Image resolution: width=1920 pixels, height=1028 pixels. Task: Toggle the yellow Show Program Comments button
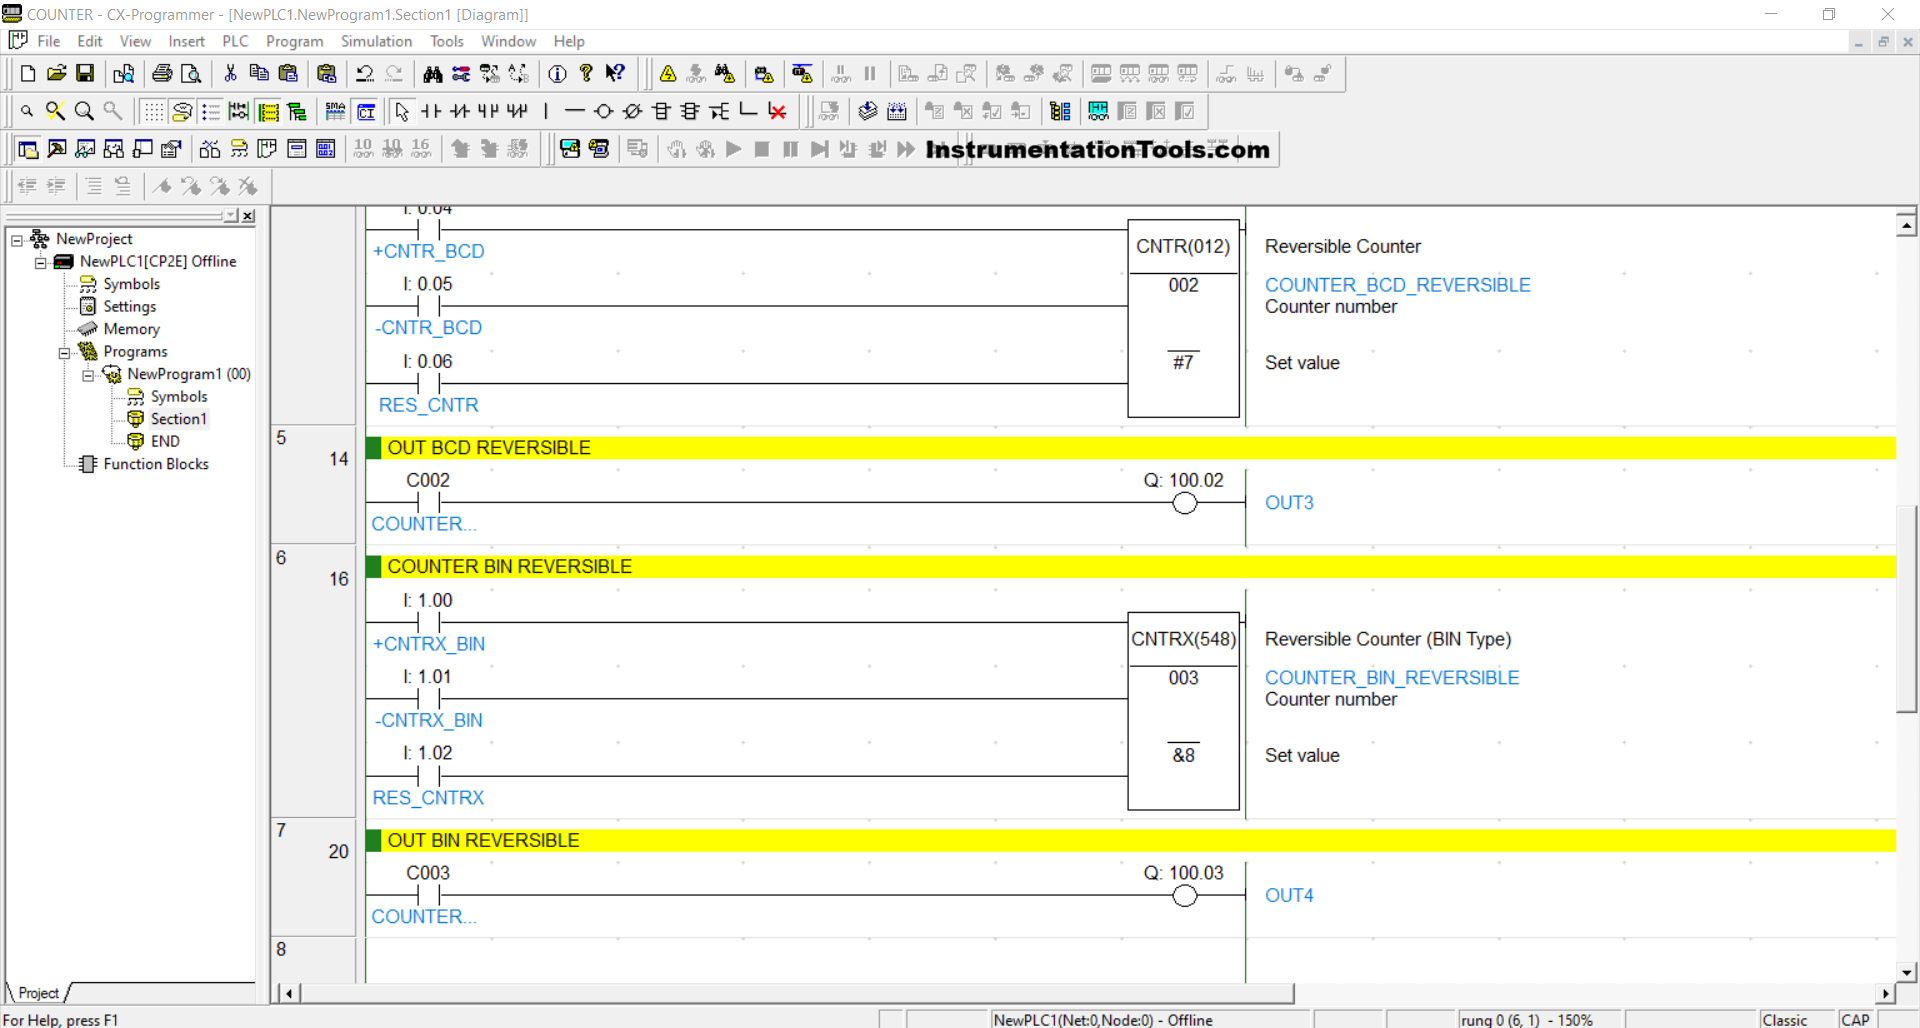click(x=268, y=111)
